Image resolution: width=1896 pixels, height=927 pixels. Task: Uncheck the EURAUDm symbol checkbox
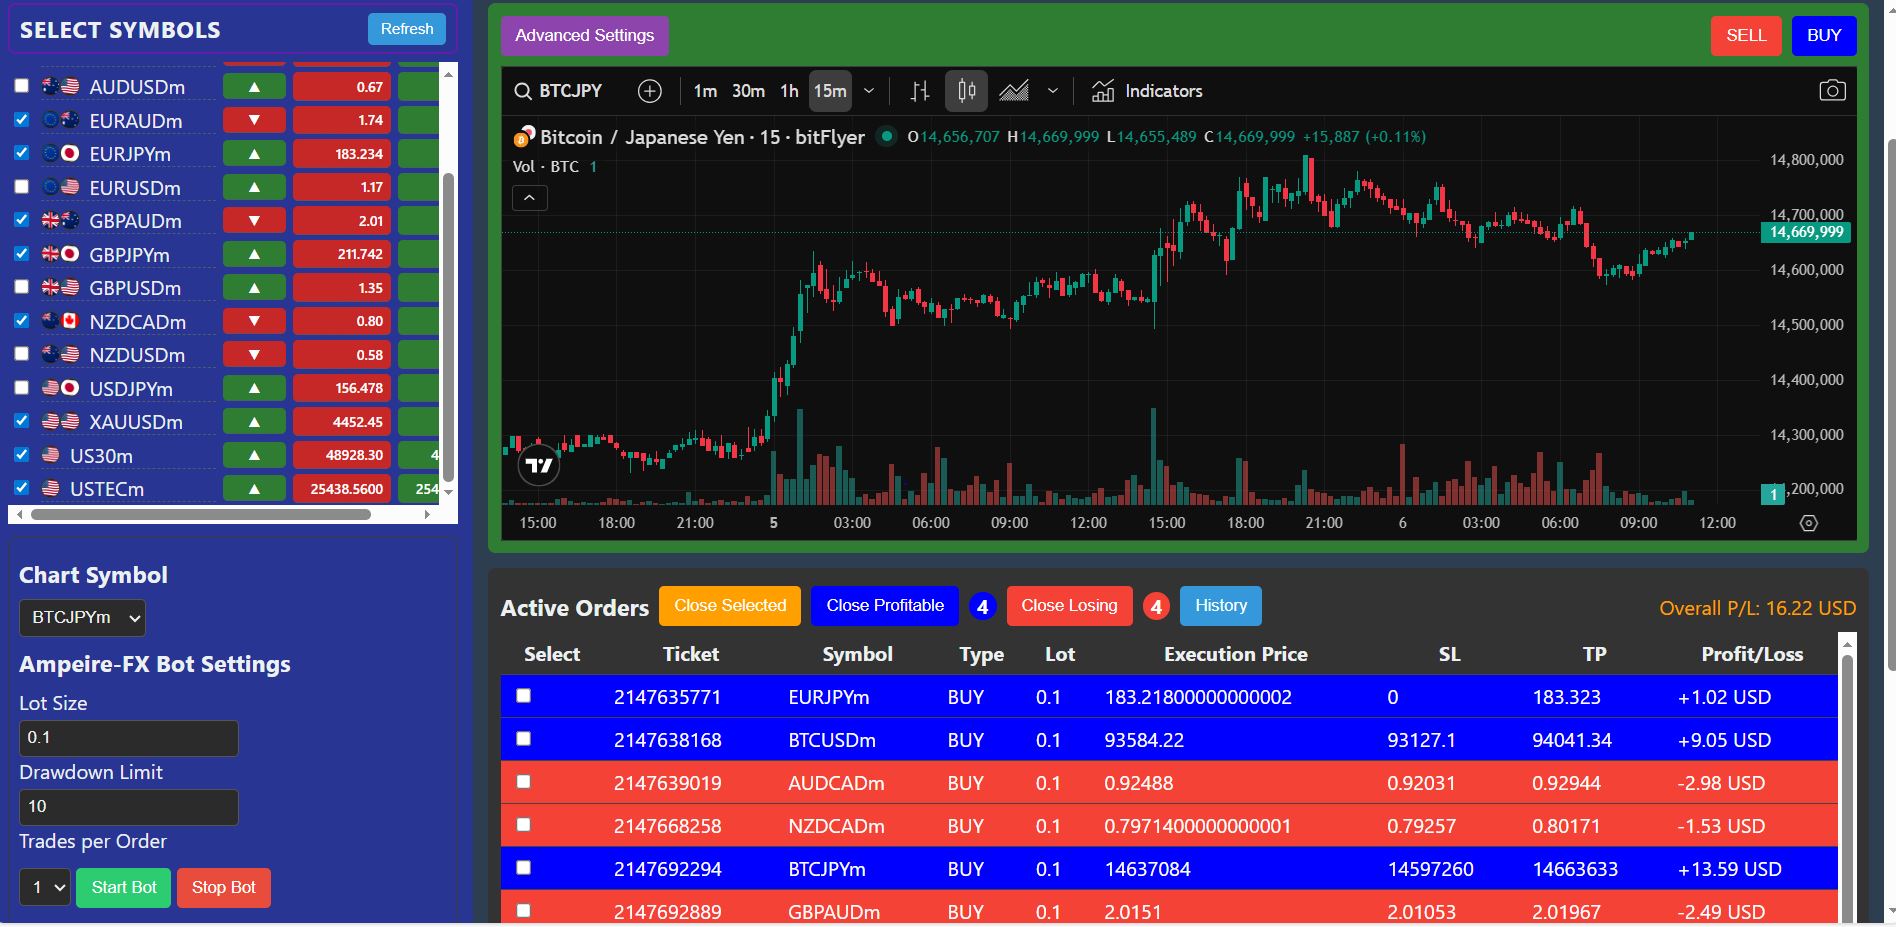tap(21, 119)
